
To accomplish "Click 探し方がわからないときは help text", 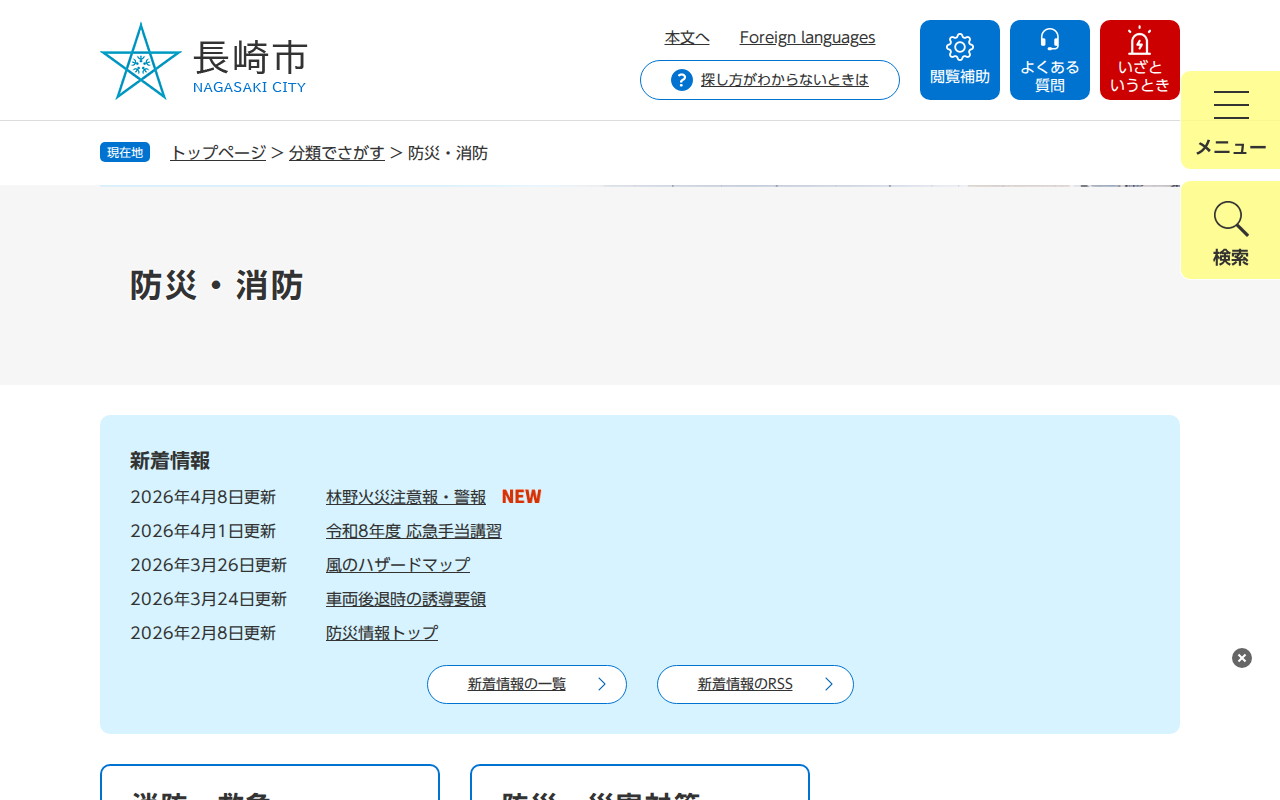I will tap(785, 80).
